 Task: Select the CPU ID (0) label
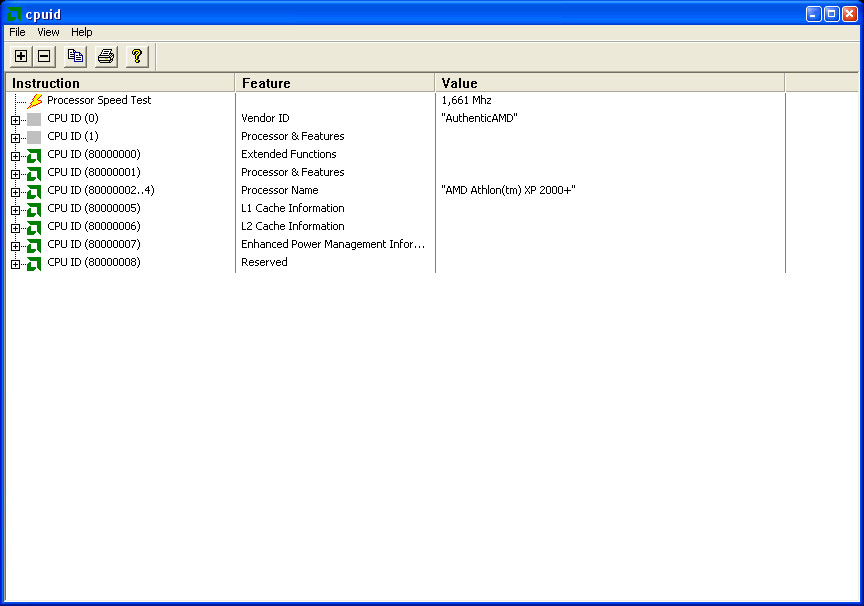(x=73, y=118)
